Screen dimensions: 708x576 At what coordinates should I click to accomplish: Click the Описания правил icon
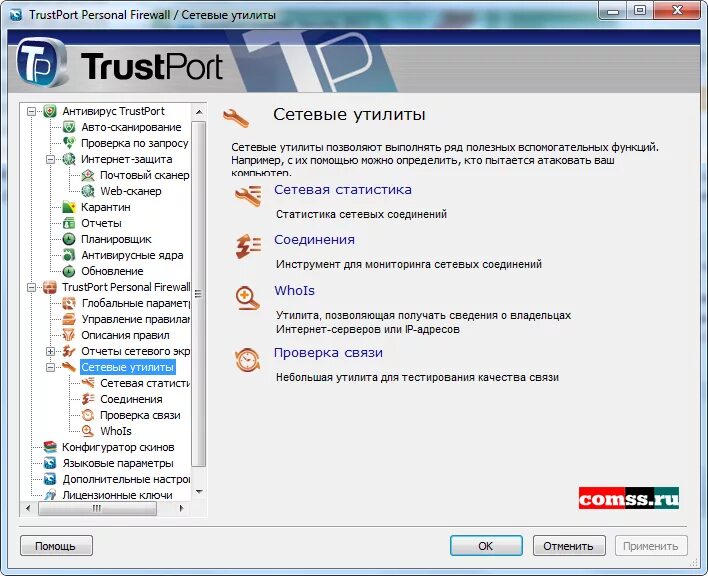pos(69,335)
